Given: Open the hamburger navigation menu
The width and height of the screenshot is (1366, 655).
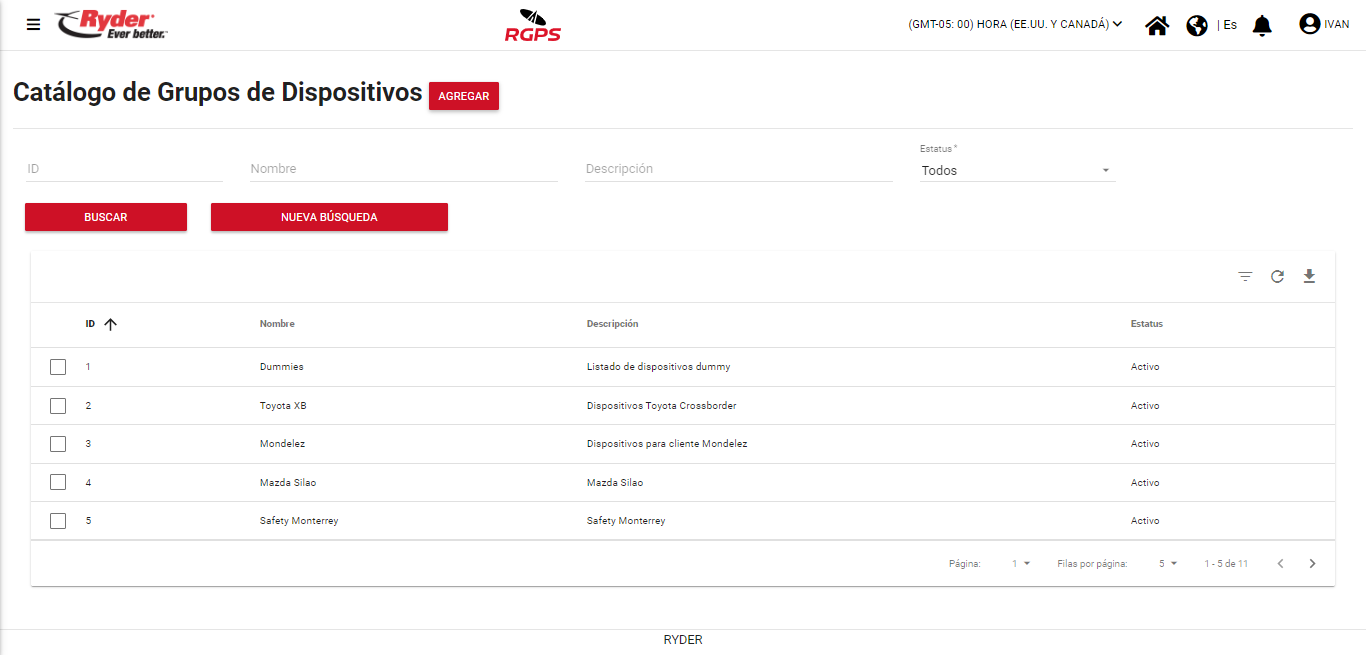Looking at the screenshot, I should tap(34, 25).
